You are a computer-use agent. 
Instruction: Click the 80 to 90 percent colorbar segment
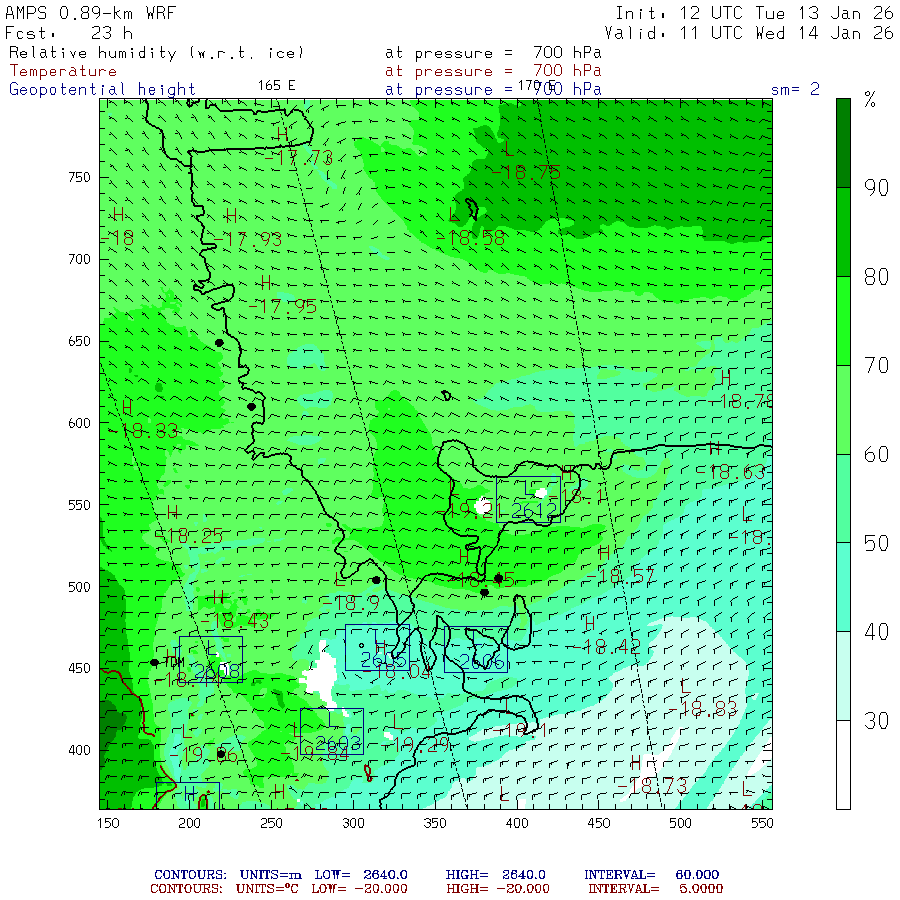tap(843, 232)
